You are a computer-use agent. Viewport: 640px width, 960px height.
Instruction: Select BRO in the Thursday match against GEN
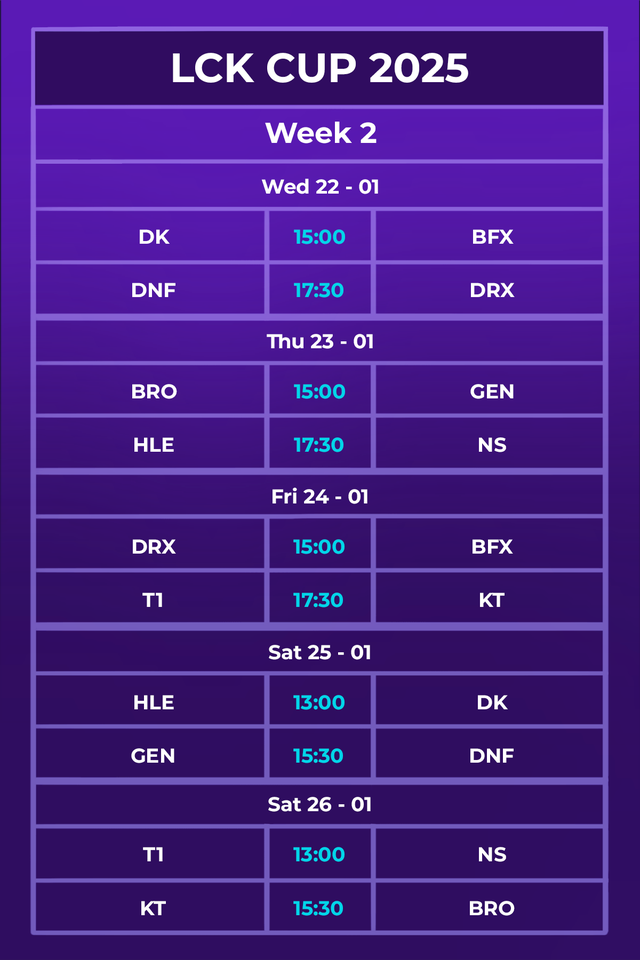[153, 392]
